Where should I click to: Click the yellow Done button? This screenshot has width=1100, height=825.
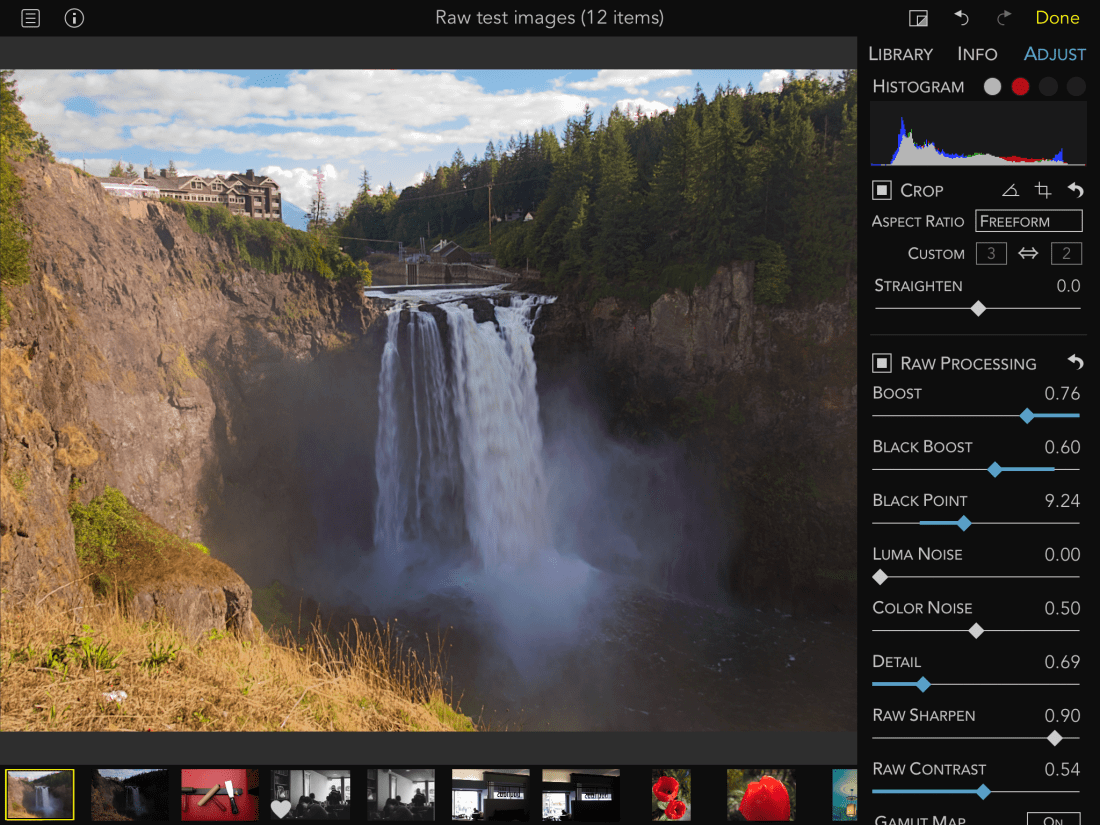pyautogui.click(x=1057, y=18)
